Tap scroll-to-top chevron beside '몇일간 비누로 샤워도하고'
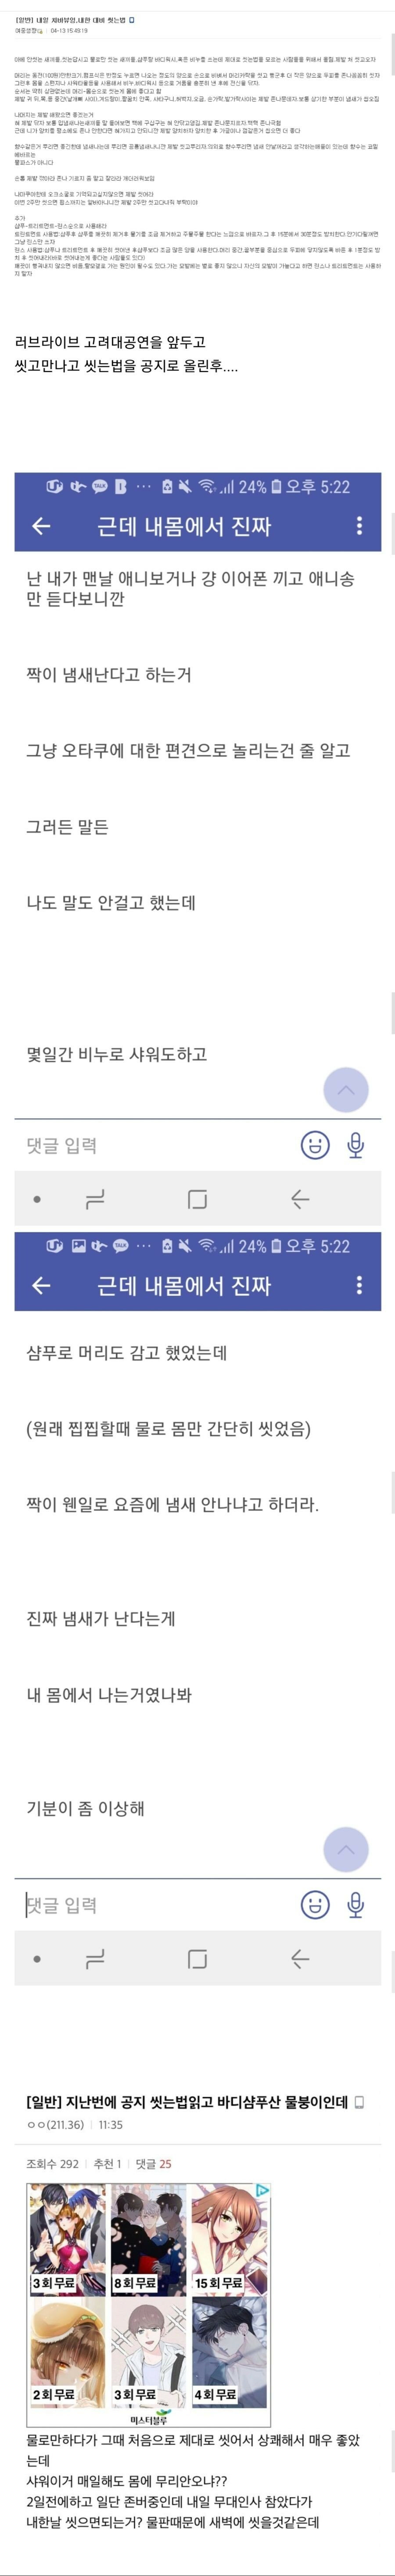The height and width of the screenshot is (2576, 395). [346, 1090]
